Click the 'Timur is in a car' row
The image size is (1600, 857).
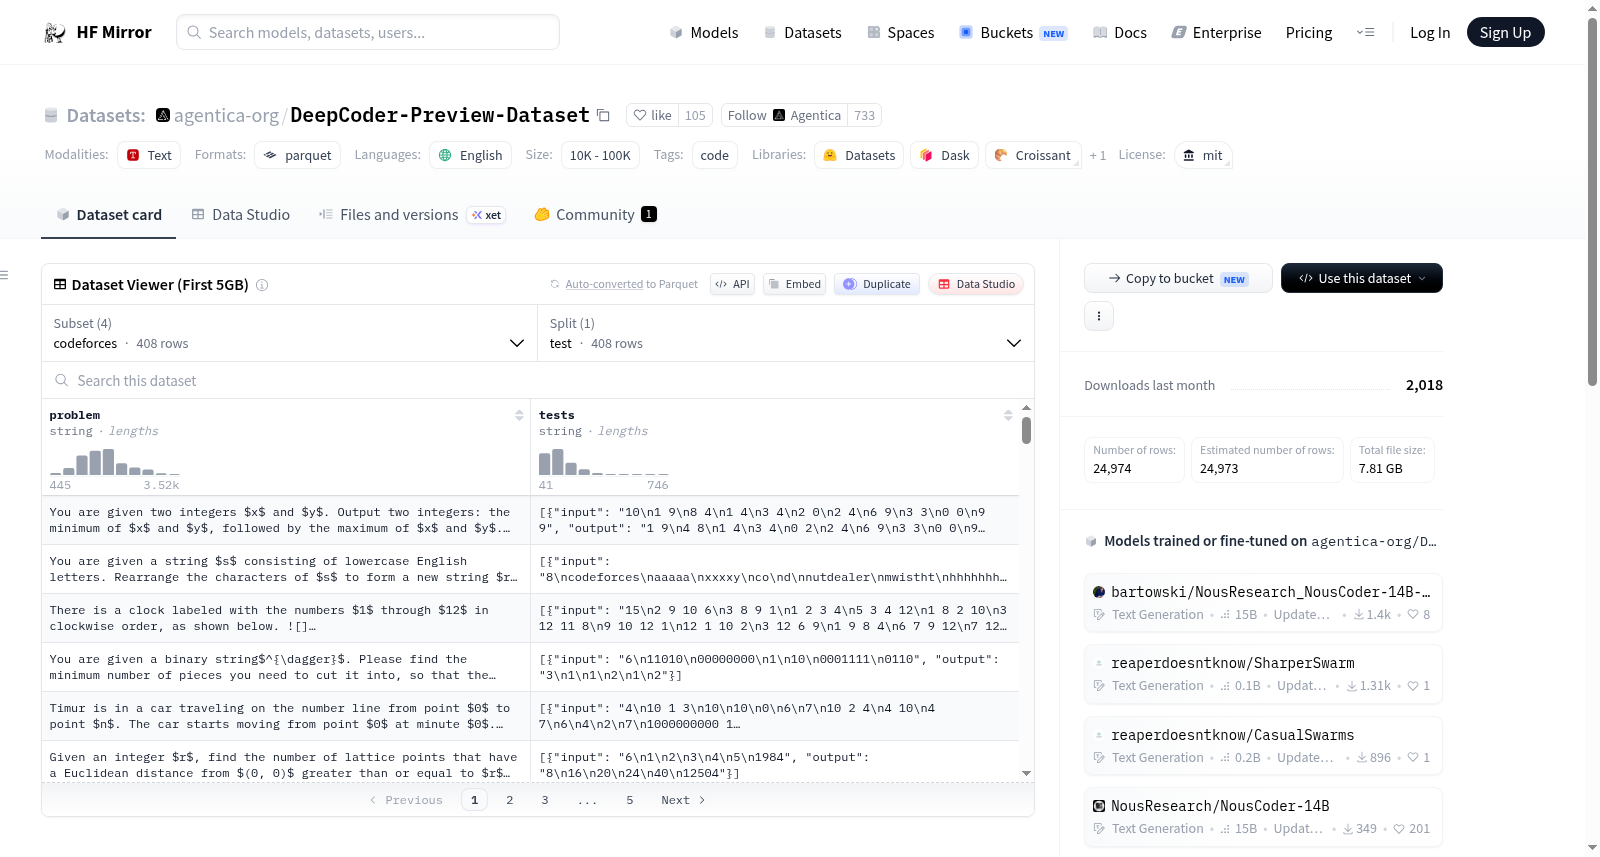530,716
